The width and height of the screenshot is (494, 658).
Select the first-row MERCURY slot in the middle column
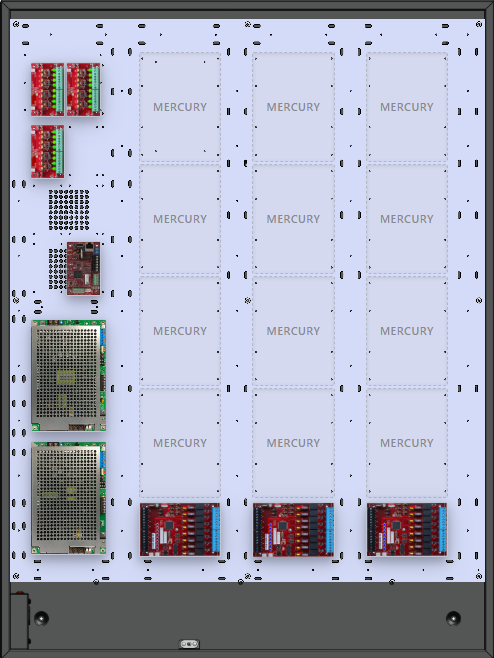click(293, 107)
